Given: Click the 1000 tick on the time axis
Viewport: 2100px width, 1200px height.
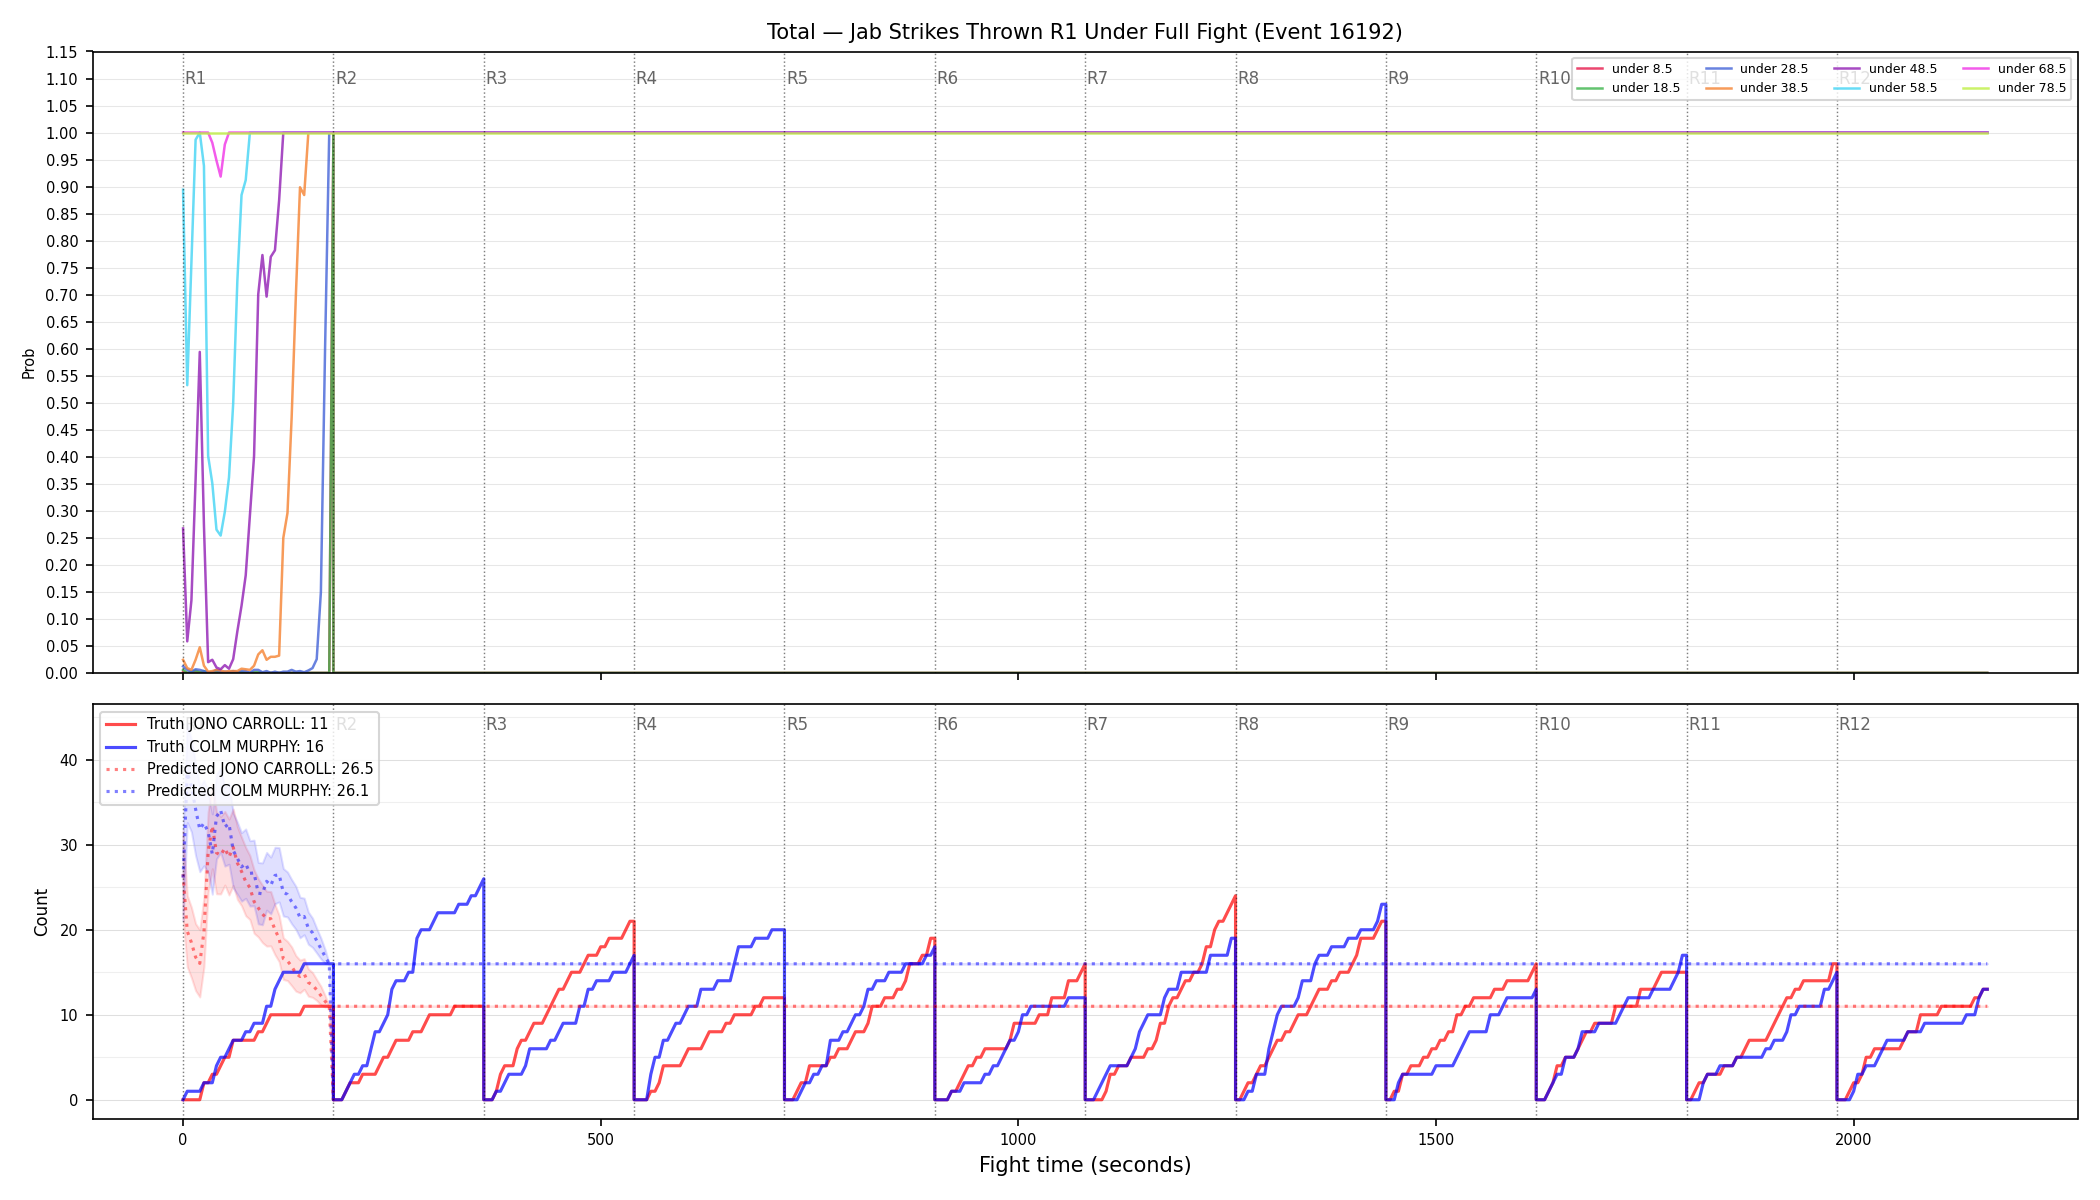Looking at the screenshot, I should [1018, 1139].
